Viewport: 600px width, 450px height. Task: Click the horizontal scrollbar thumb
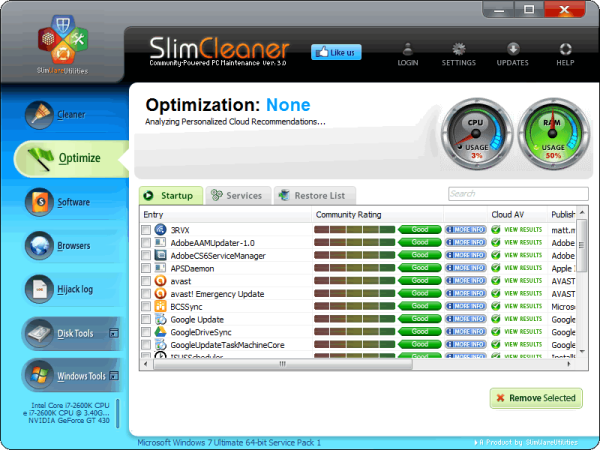click(x=283, y=364)
